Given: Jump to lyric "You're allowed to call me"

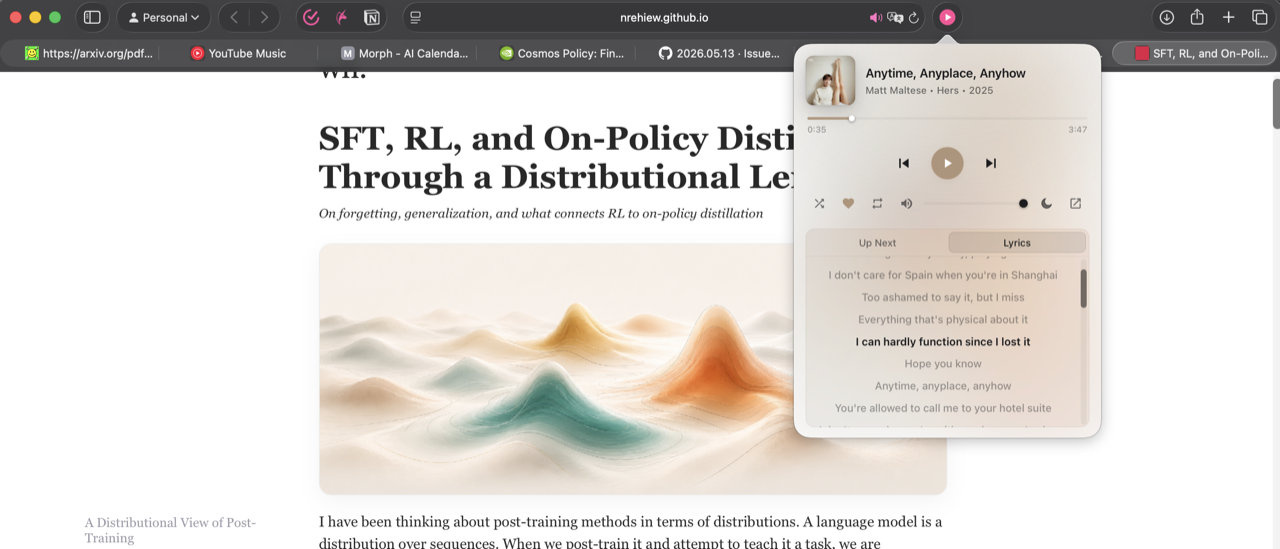Looking at the screenshot, I should (x=943, y=407).
